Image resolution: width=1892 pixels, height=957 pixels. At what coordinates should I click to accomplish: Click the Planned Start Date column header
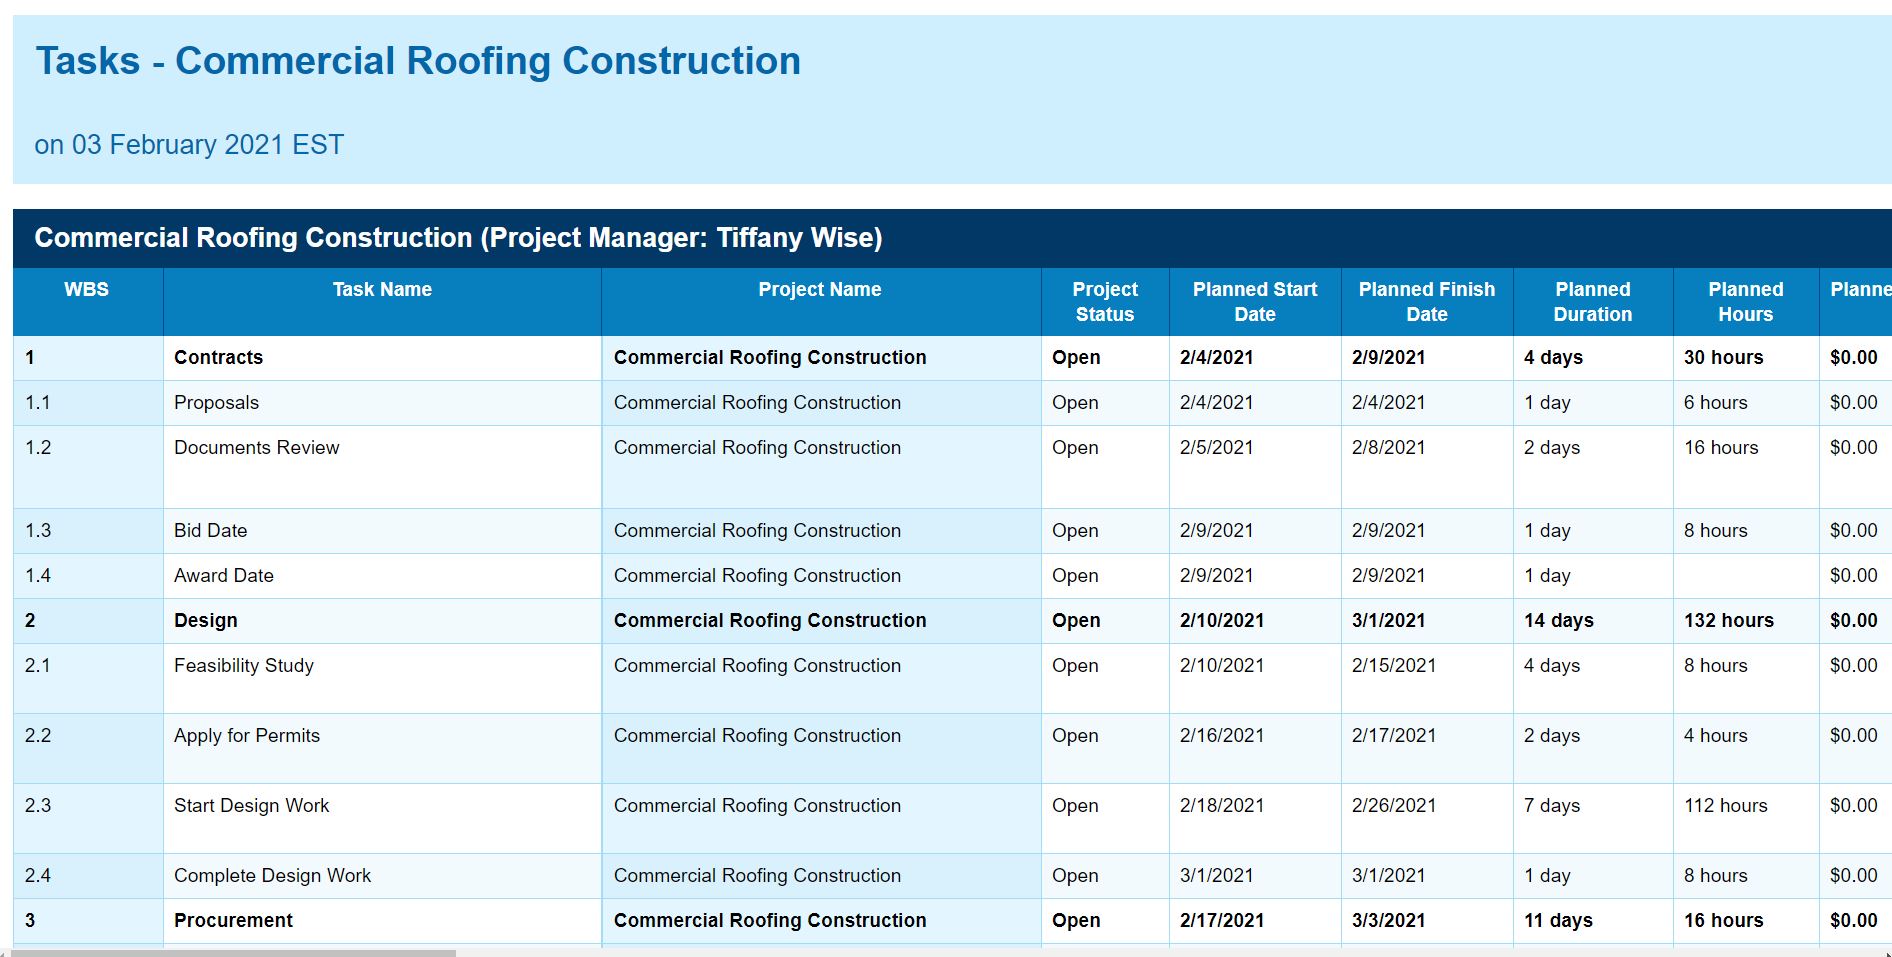click(1254, 301)
